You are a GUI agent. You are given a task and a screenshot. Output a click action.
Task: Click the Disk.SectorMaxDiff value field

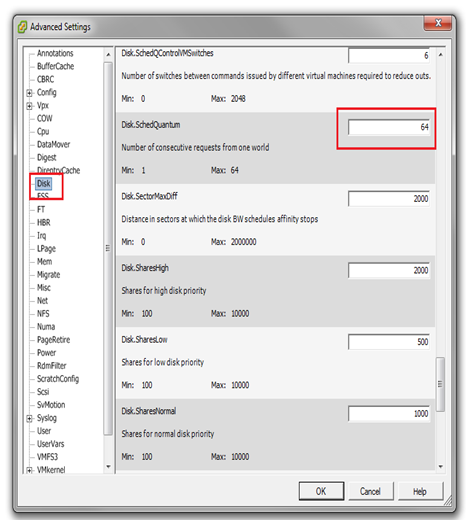click(x=389, y=199)
